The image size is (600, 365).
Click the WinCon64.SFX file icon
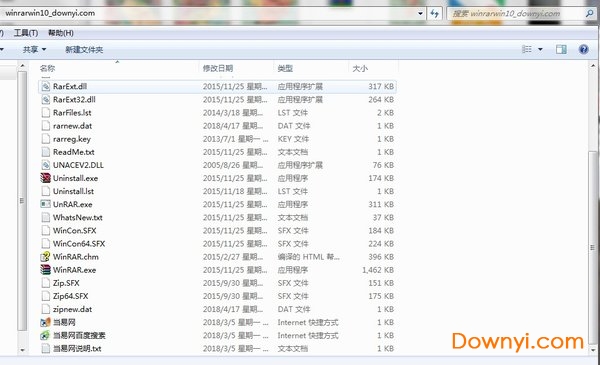click(46, 243)
